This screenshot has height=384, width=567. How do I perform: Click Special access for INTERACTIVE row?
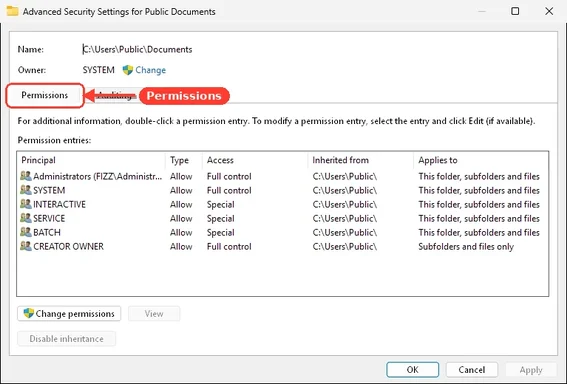point(221,205)
